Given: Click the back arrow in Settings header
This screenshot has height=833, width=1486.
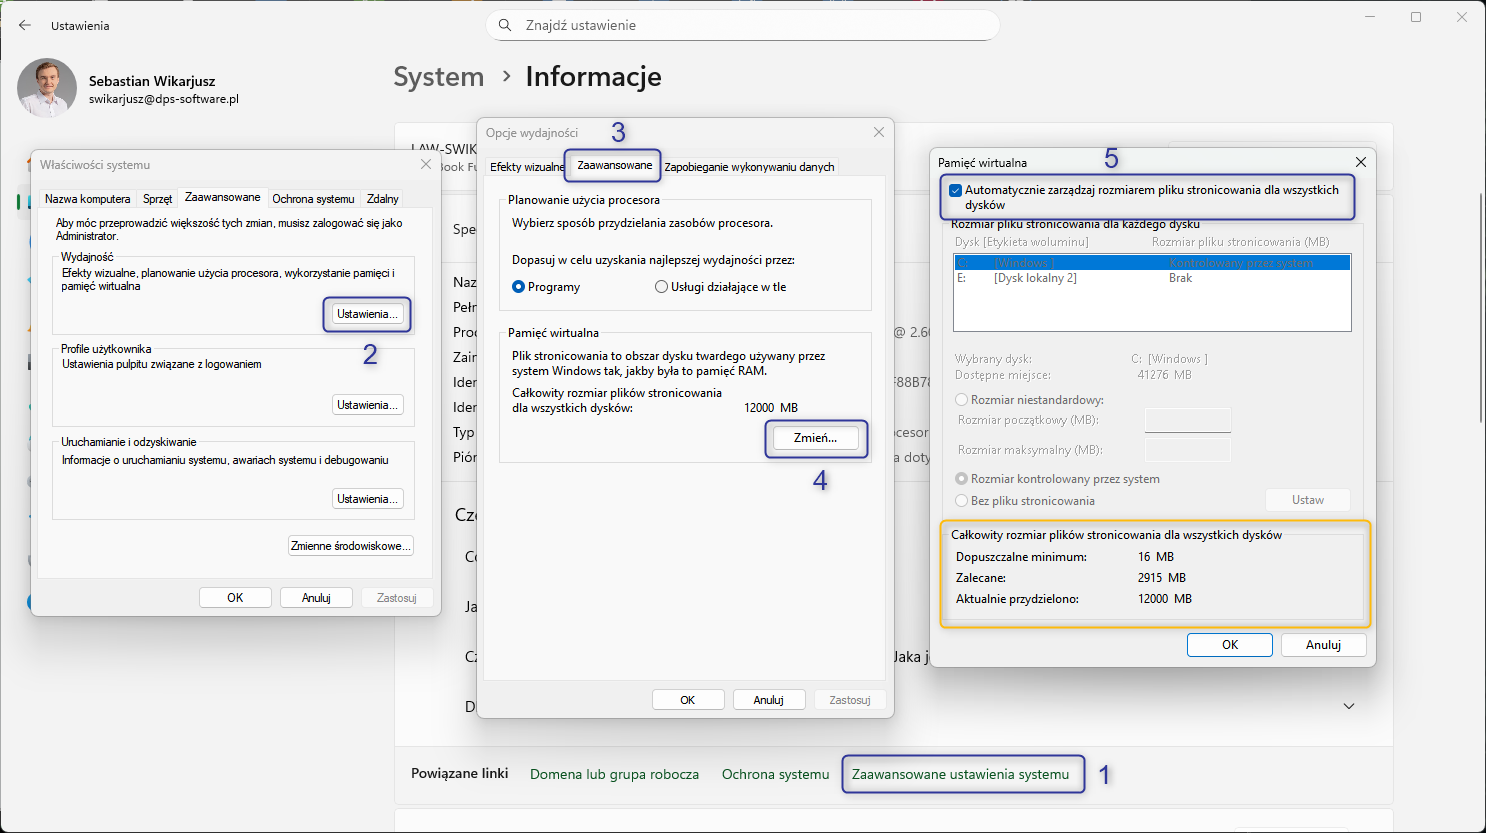Looking at the screenshot, I should tap(25, 25).
